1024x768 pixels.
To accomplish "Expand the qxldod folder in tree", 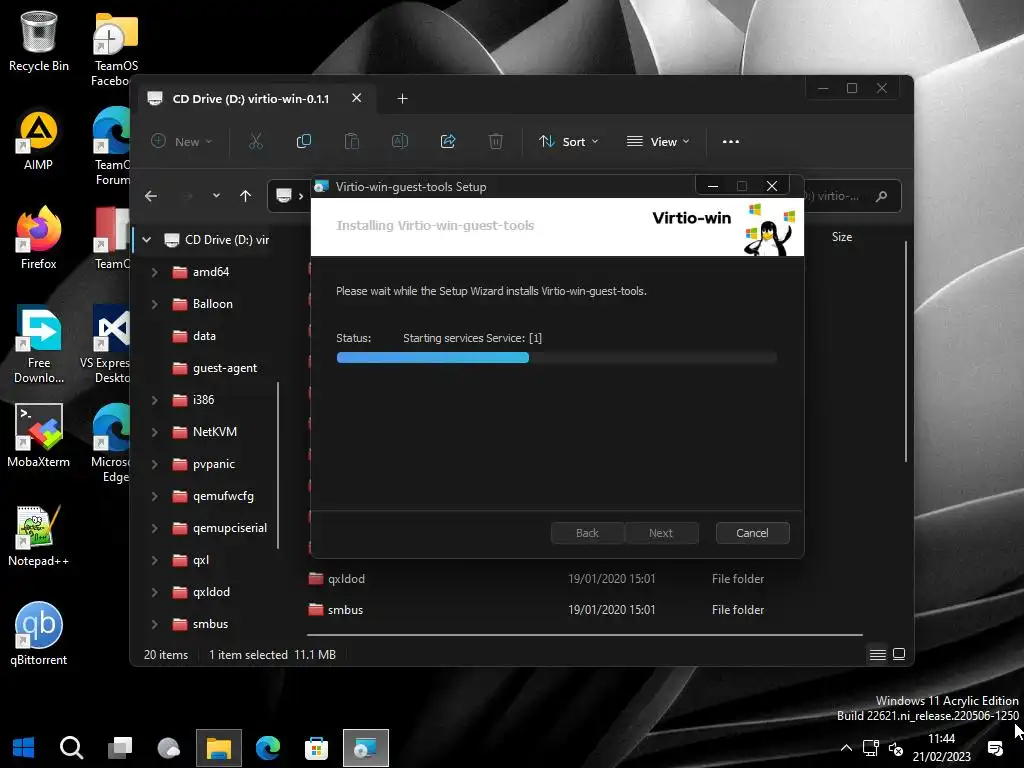I will click(x=155, y=592).
